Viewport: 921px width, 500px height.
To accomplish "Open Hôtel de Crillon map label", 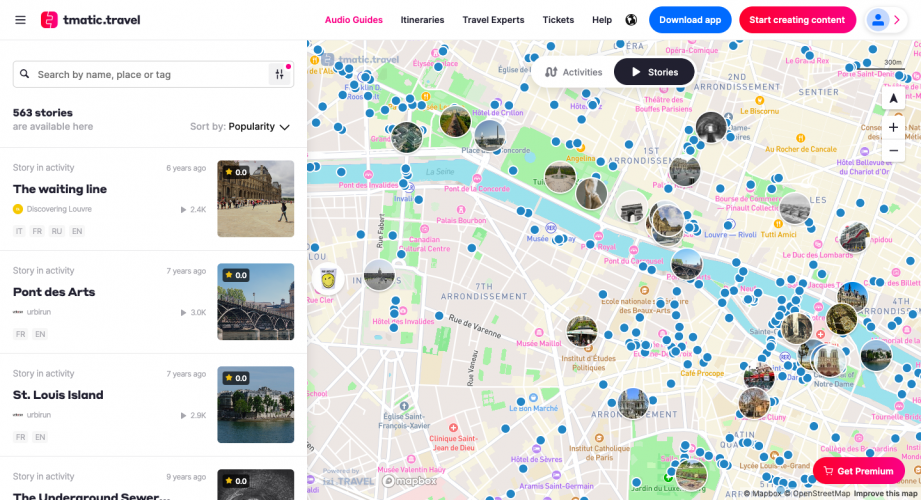I will click(x=498, y=113).
